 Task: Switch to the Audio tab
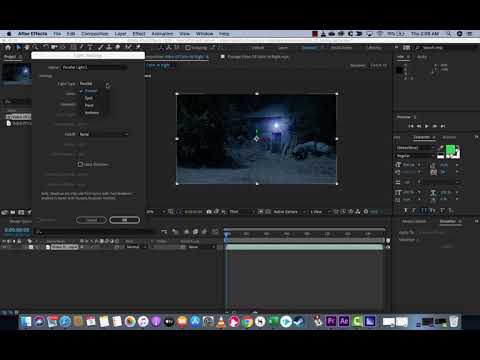pos(422,57)
